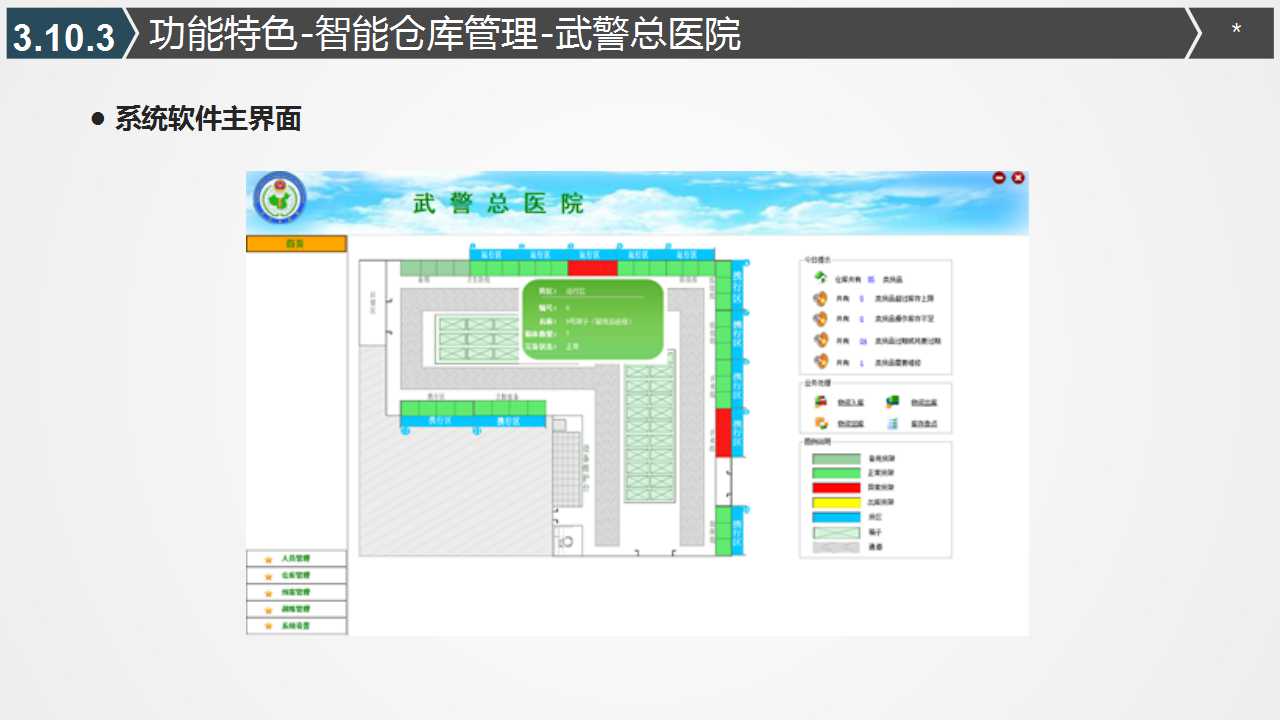Click the last orange alert icon under today's tips

[x=820, y=362]
